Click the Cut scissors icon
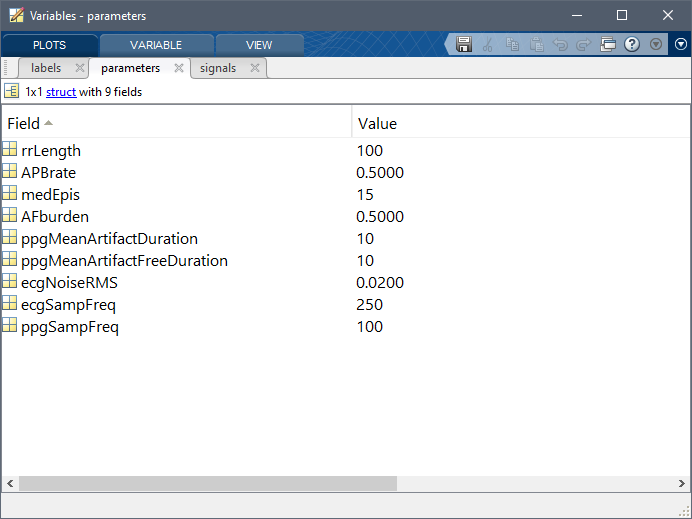Screen dimensions: 692x519 pos(488,44)
